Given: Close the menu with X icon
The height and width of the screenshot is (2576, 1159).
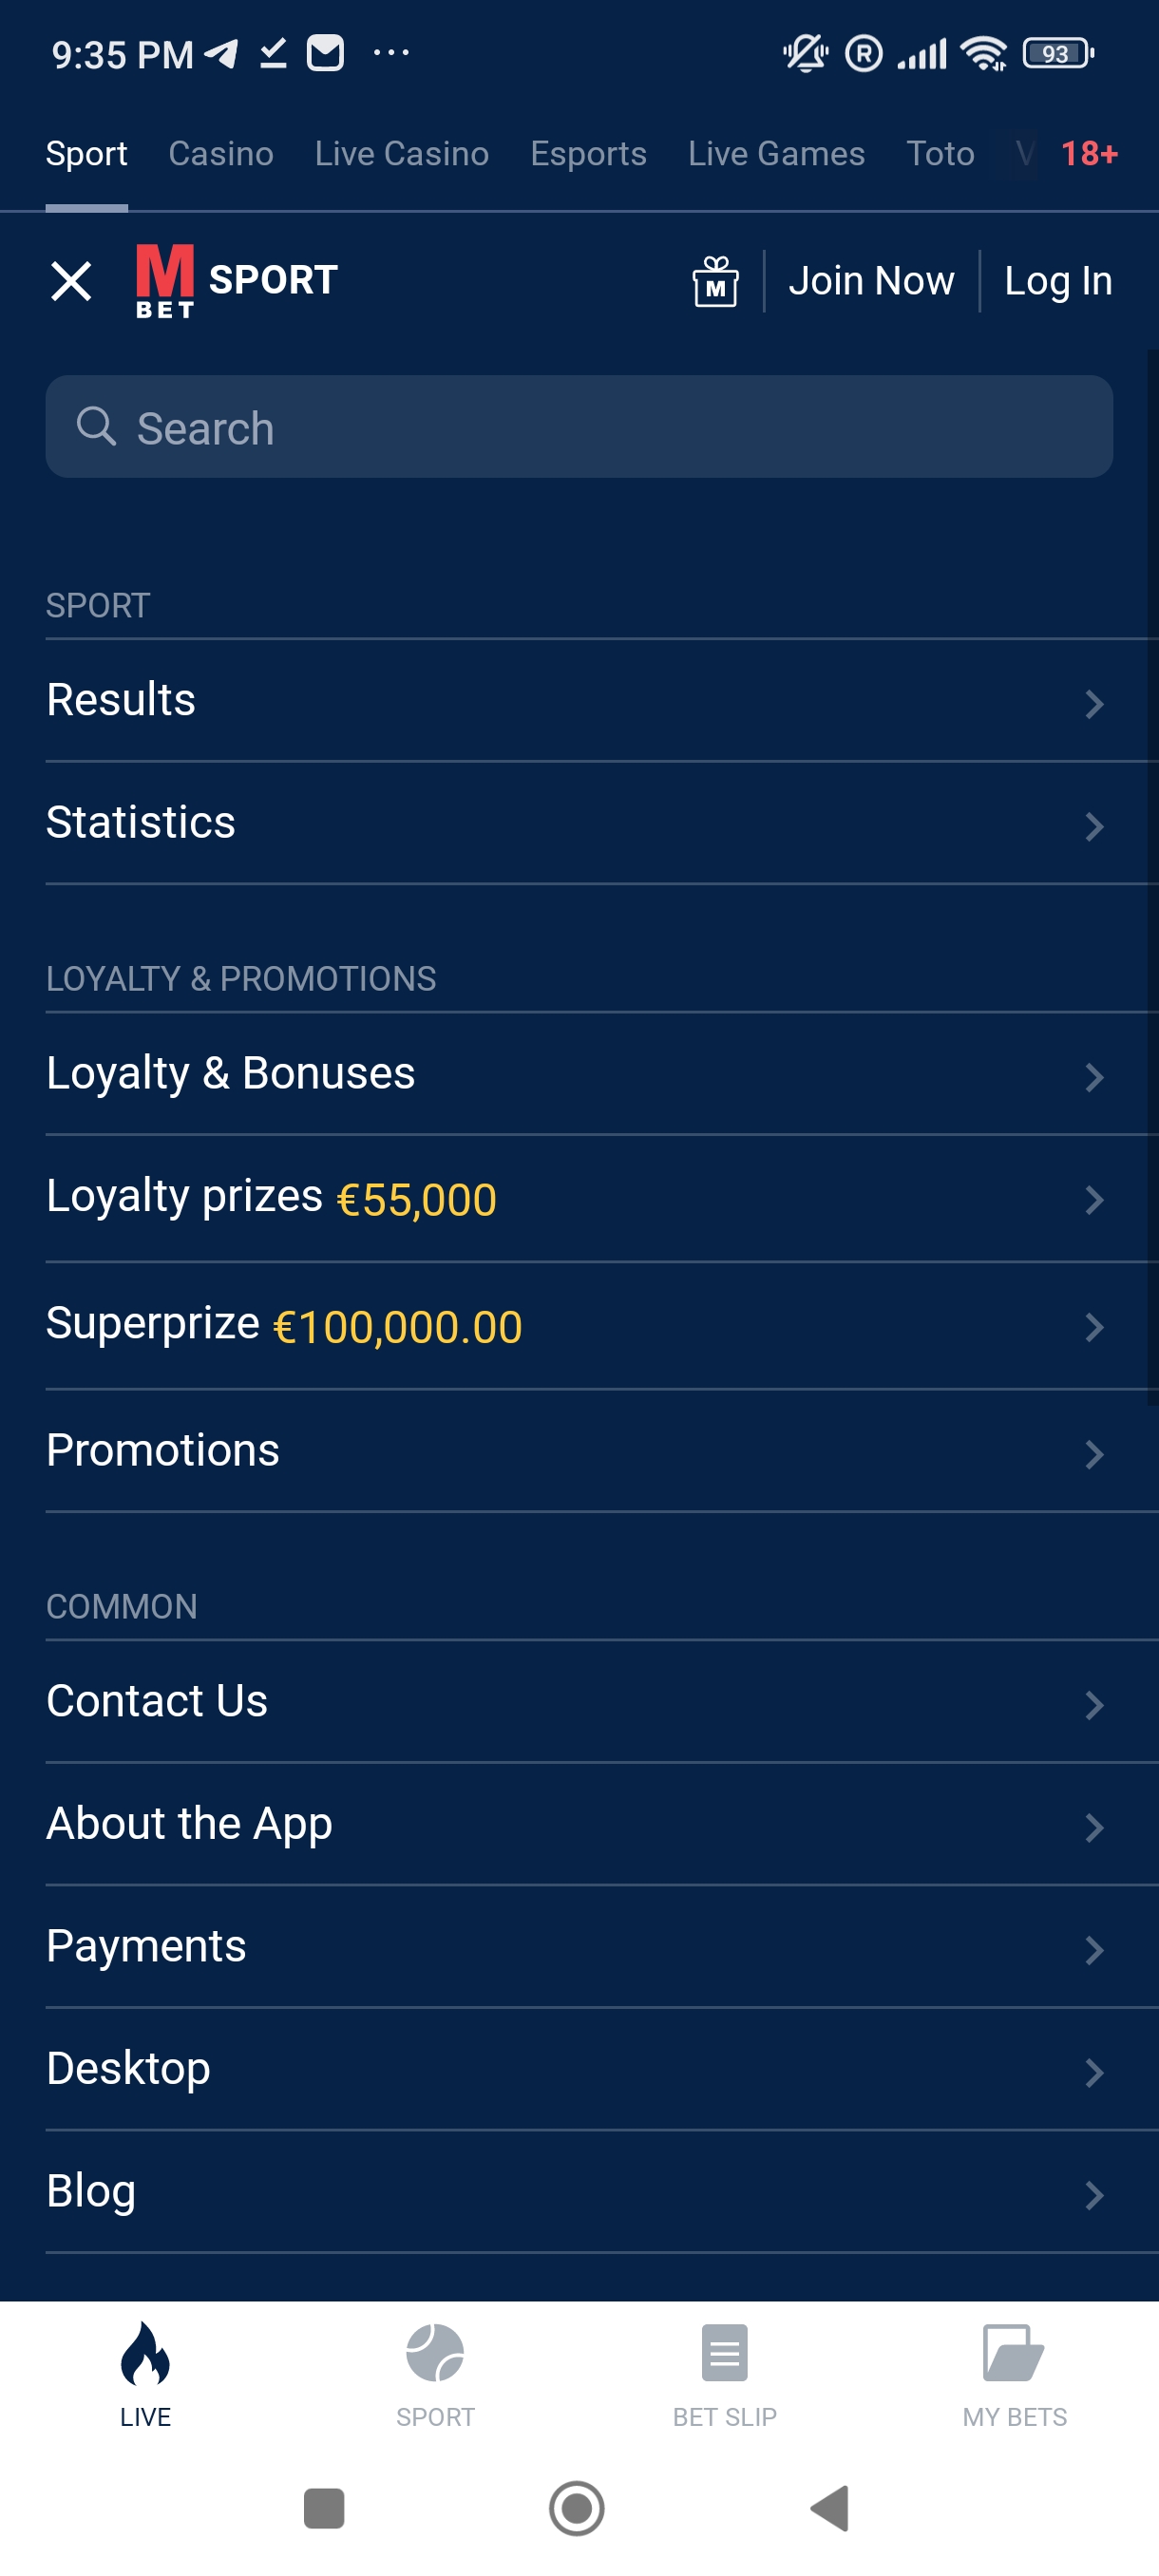Looking at the screenshot, I should 71,281.
